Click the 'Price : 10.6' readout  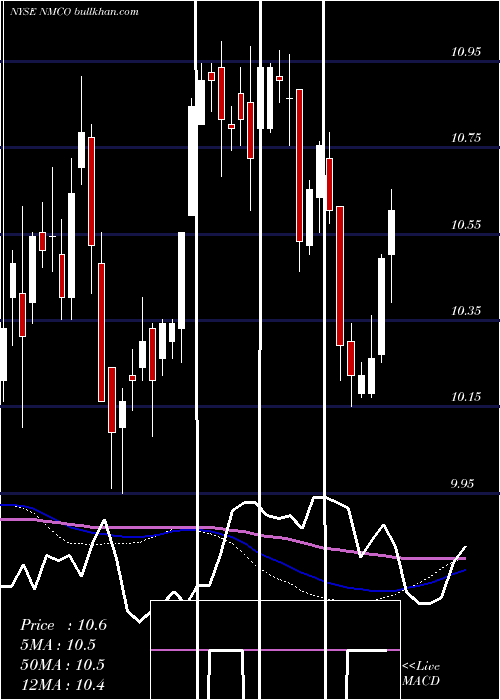pos(63,625)
